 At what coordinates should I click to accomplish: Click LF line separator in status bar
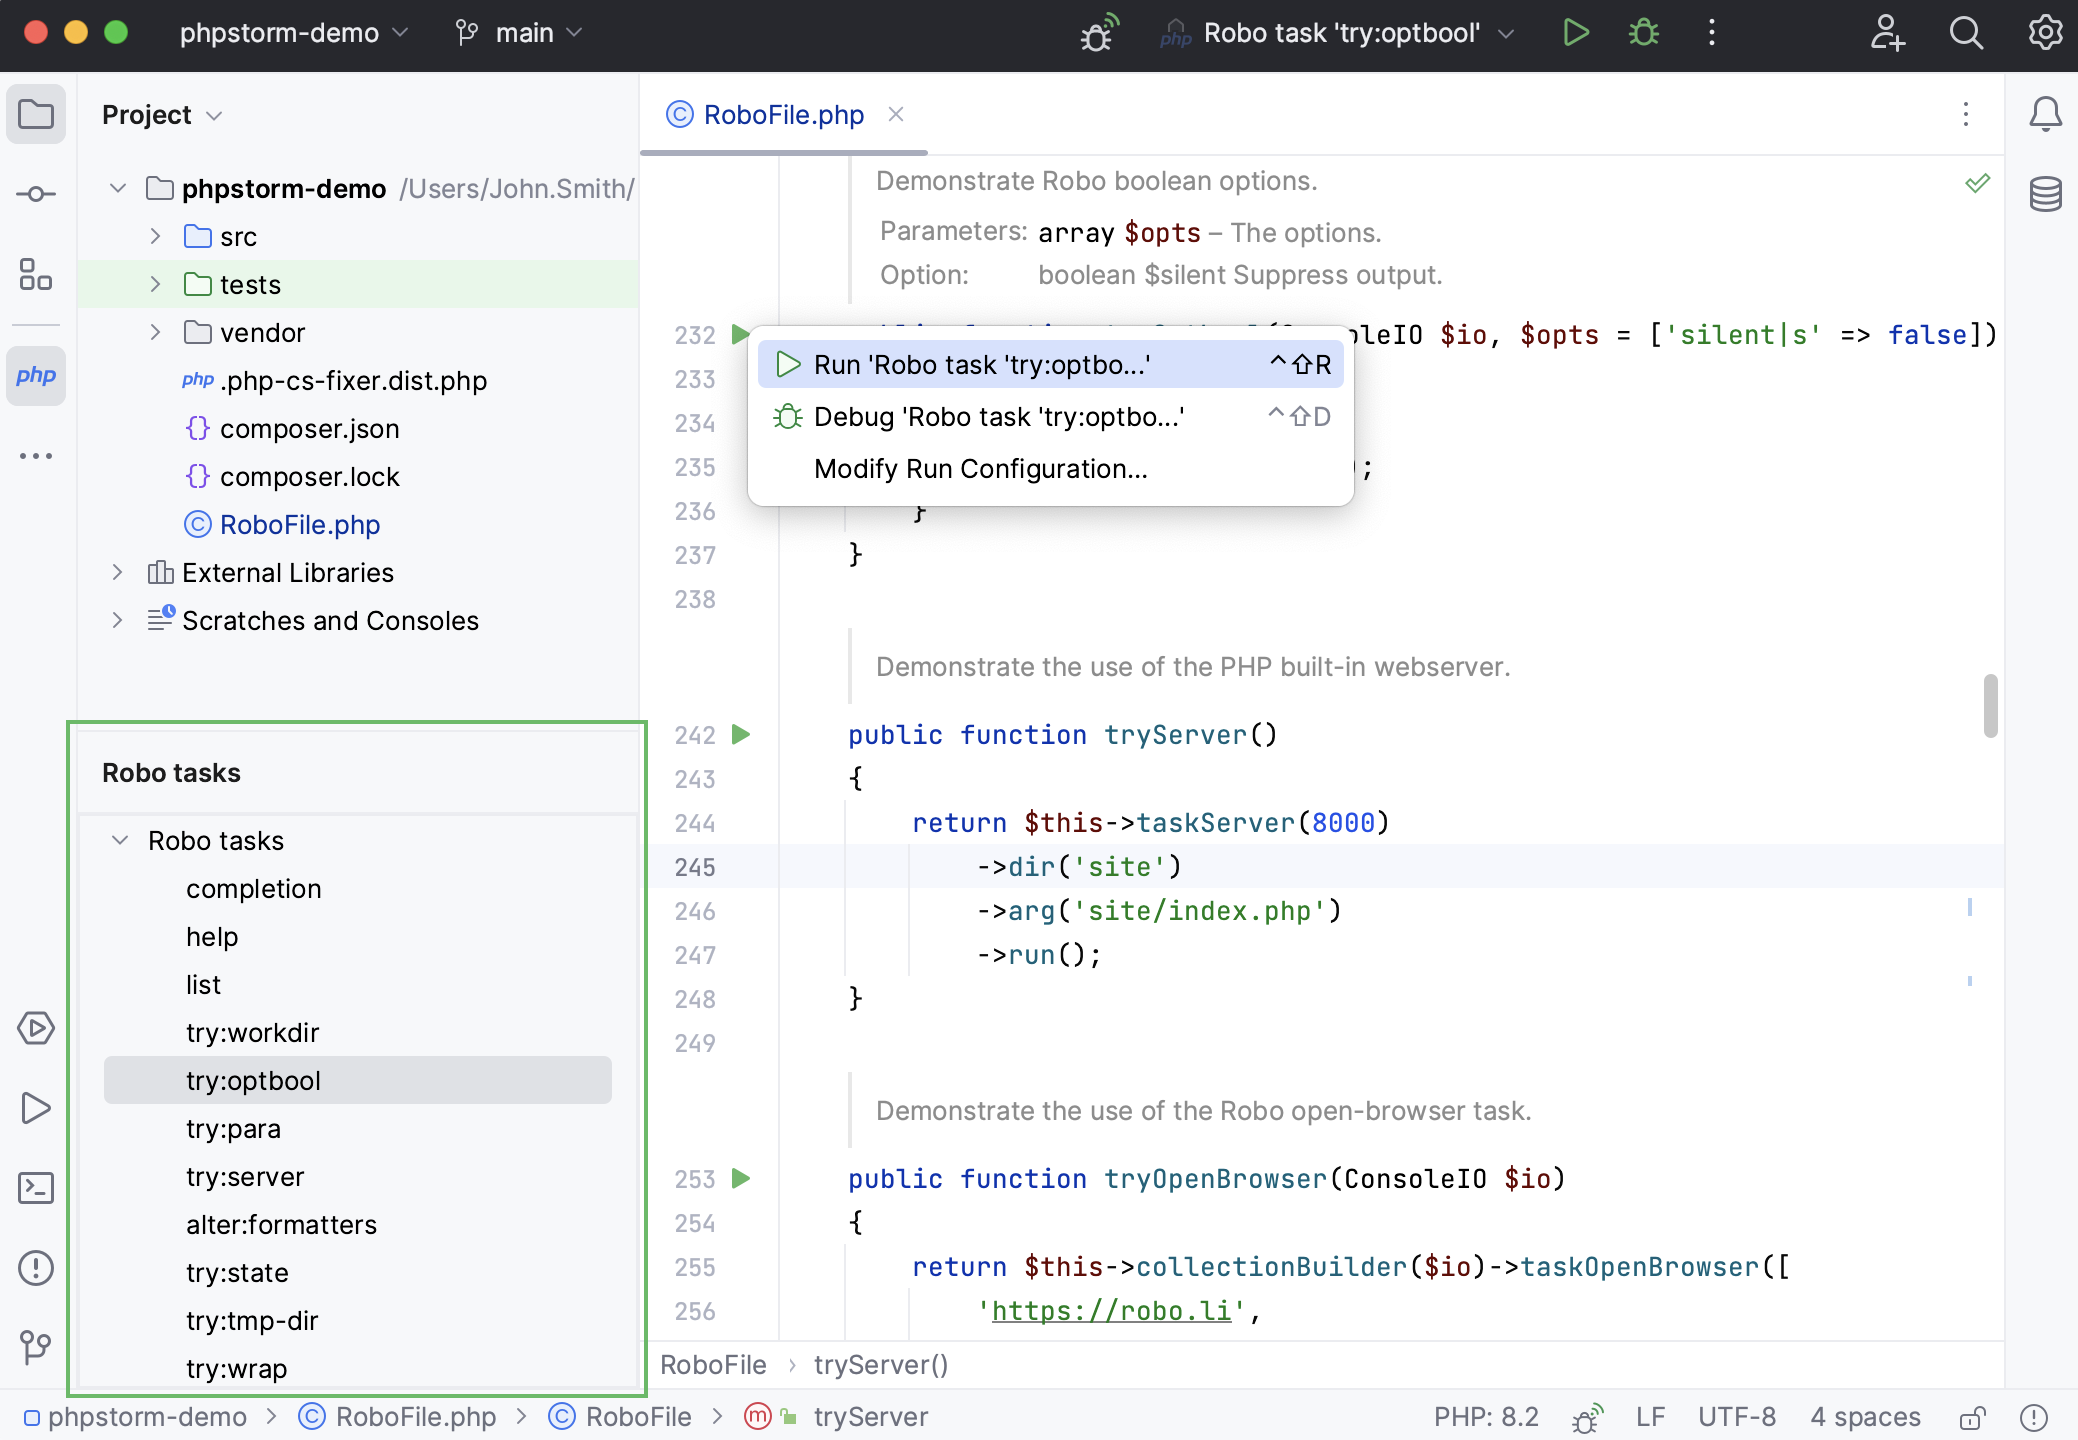coord(1650,1417)
